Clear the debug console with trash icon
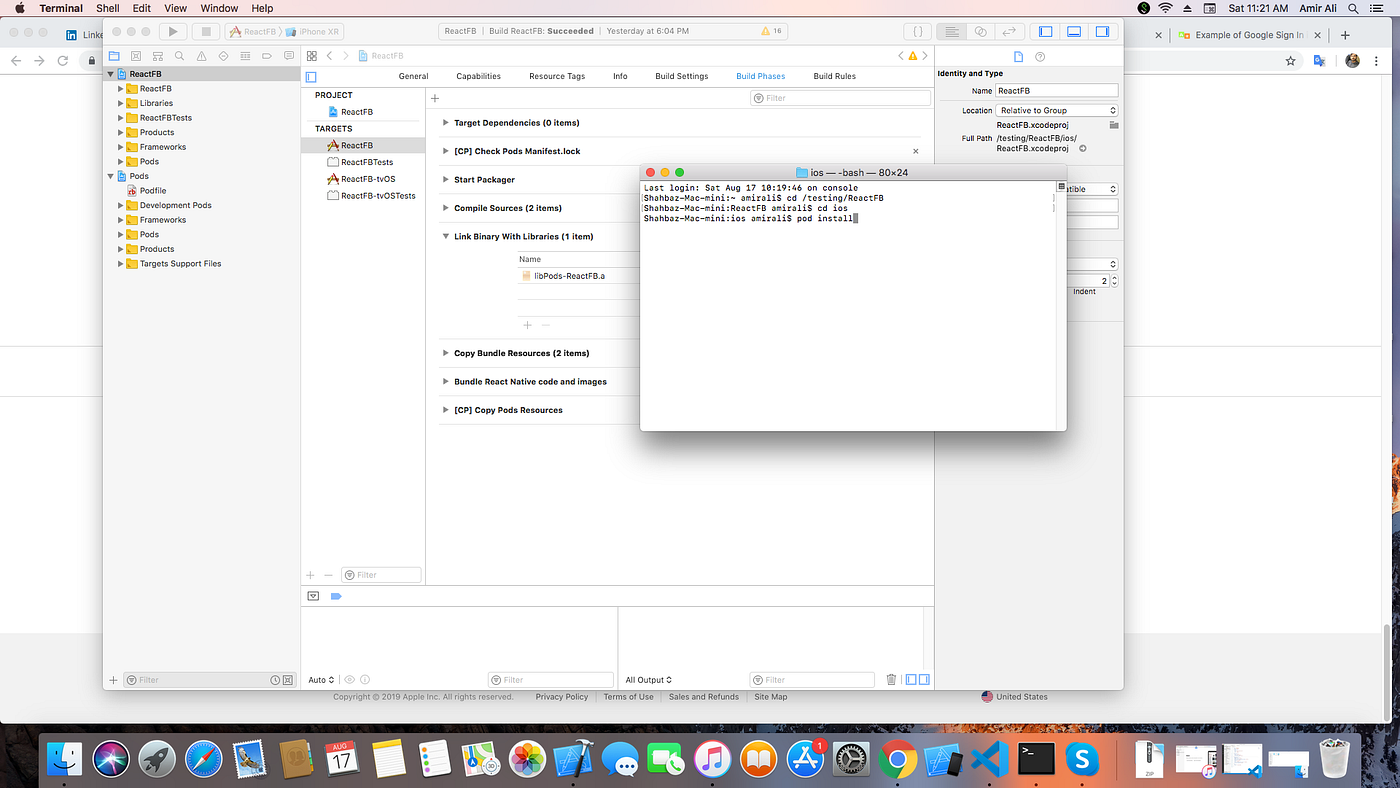The width and height of the screenshot is (1400, 788). pos(891,680)
